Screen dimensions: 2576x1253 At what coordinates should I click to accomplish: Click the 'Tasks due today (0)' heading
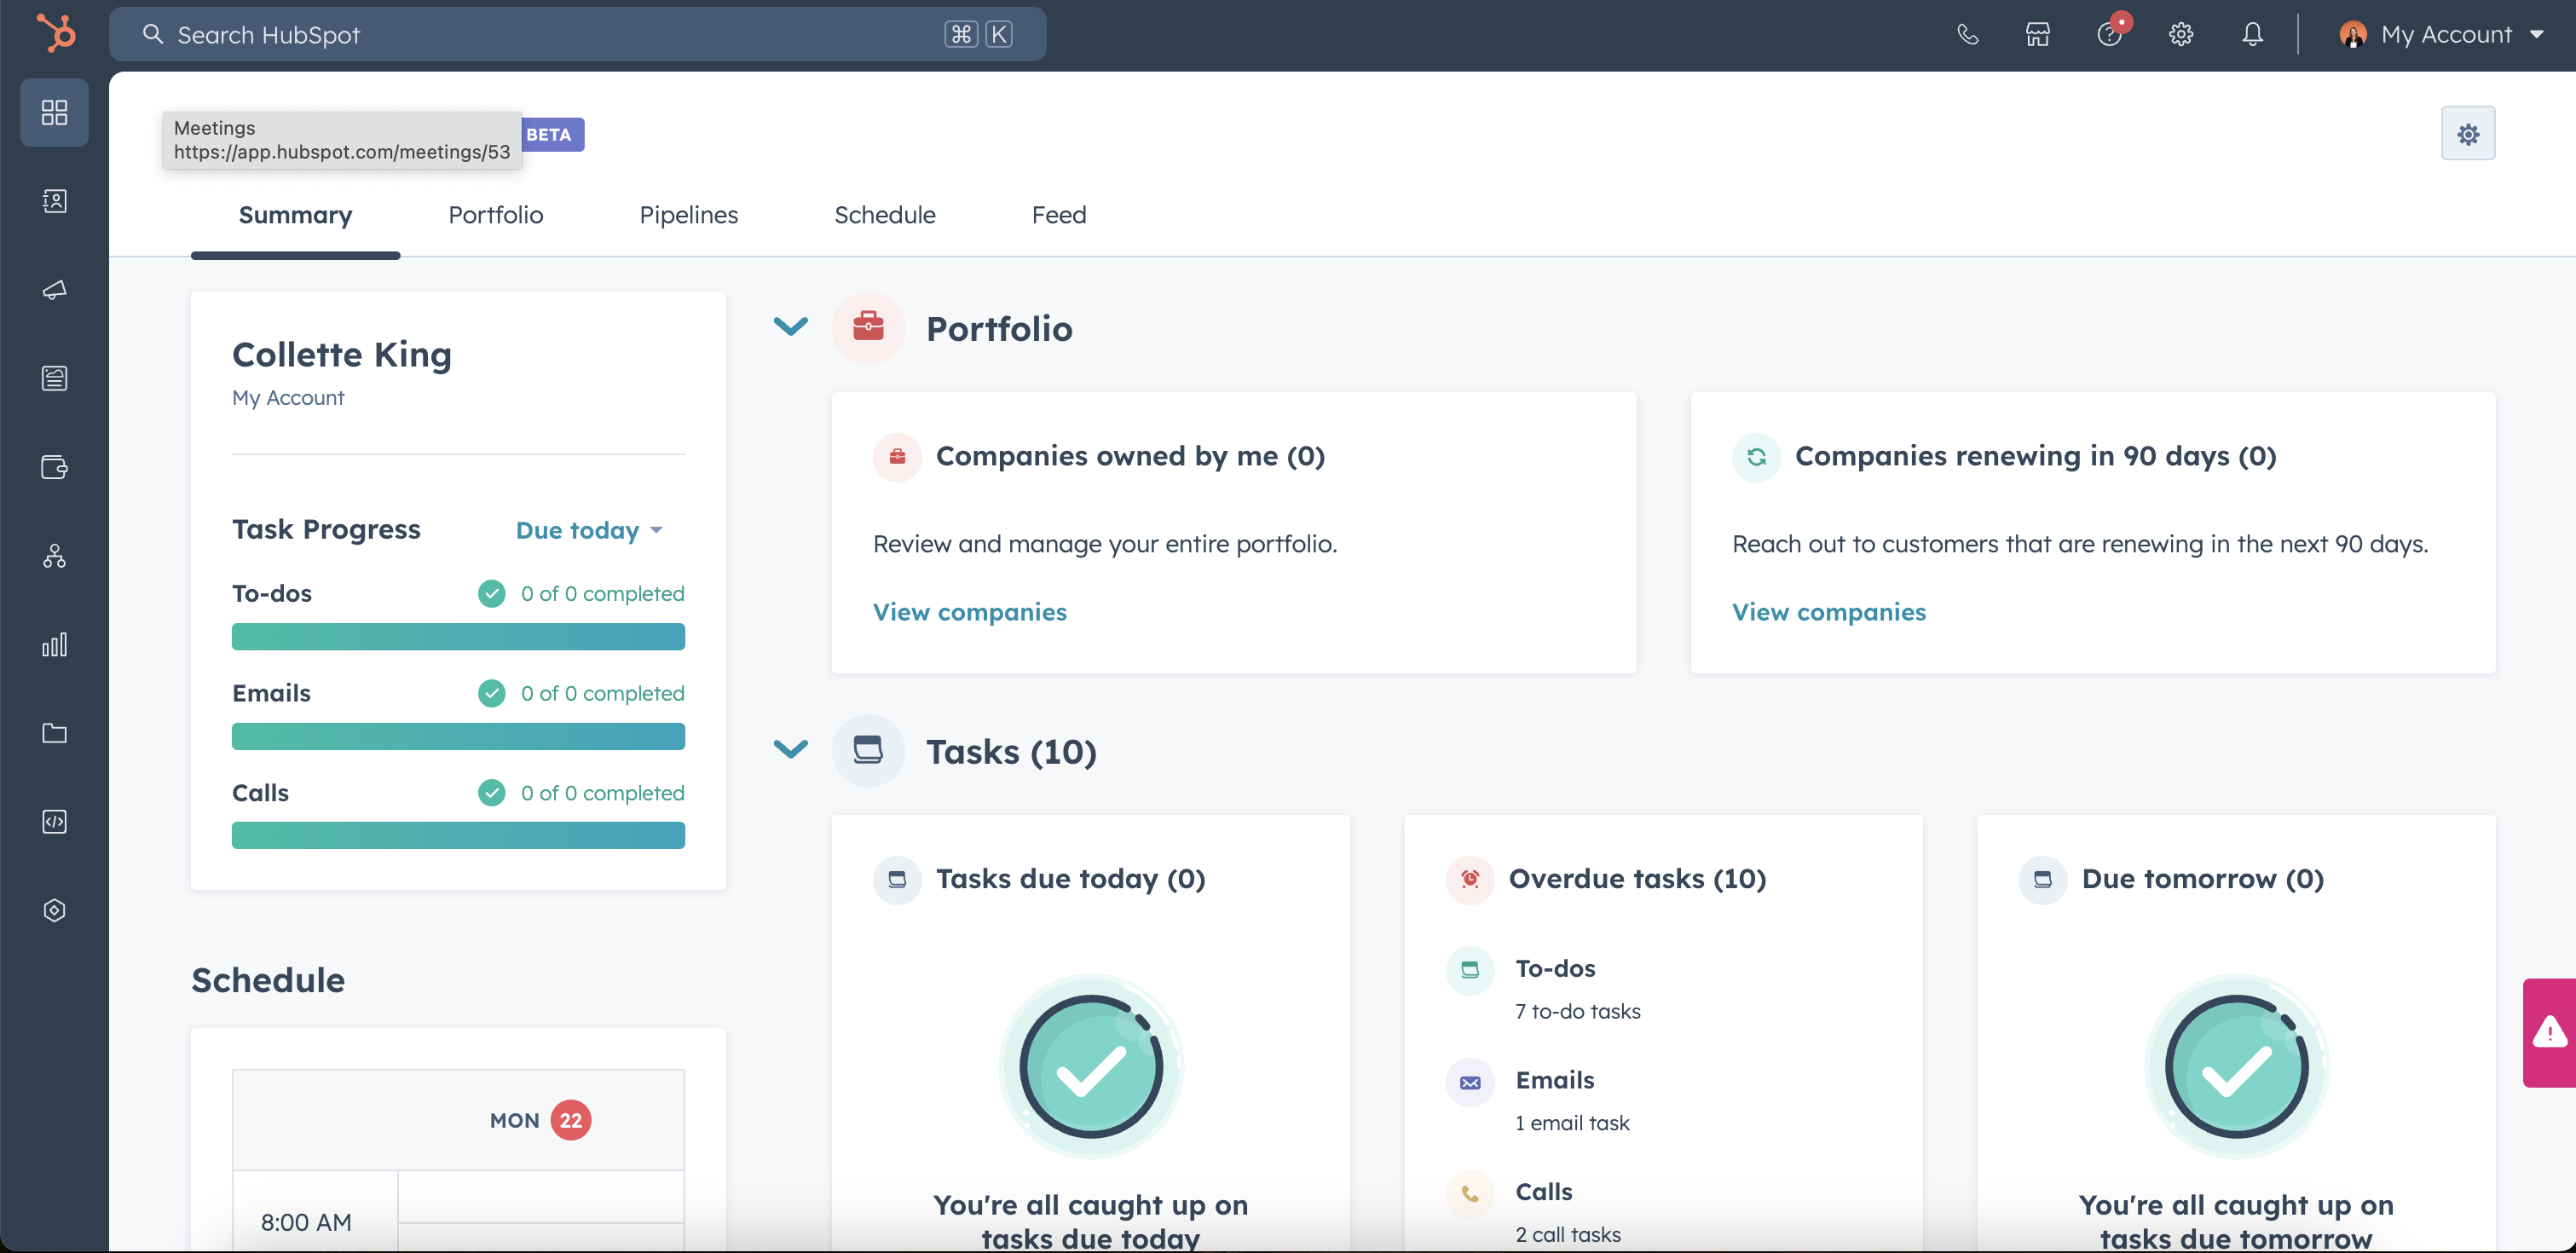(1070, 879)
